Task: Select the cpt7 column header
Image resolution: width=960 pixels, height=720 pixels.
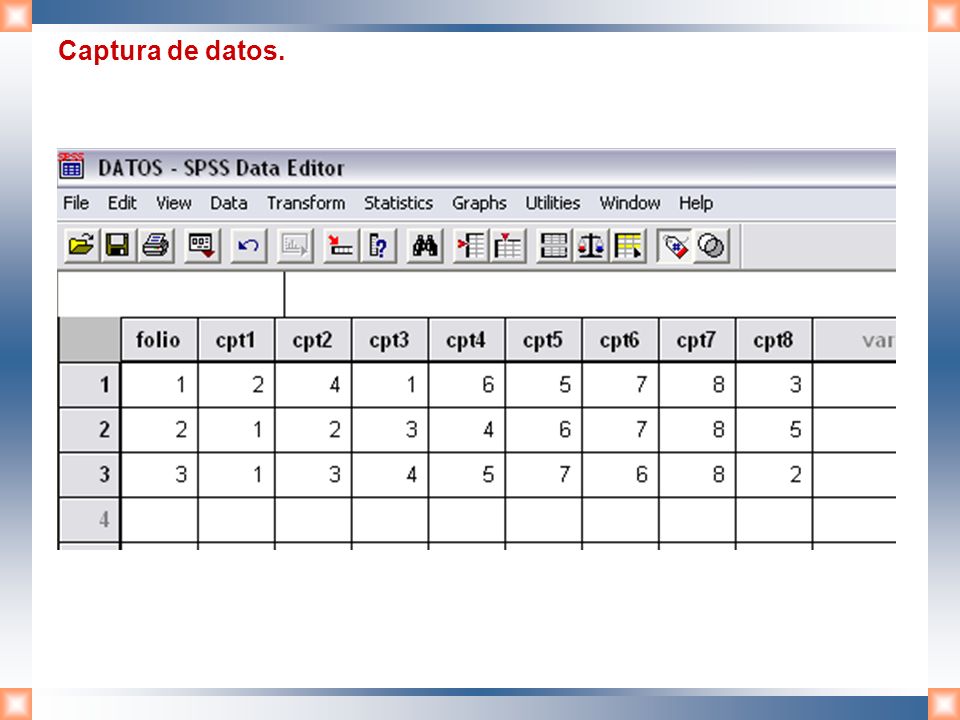Action: coord(697,340)
